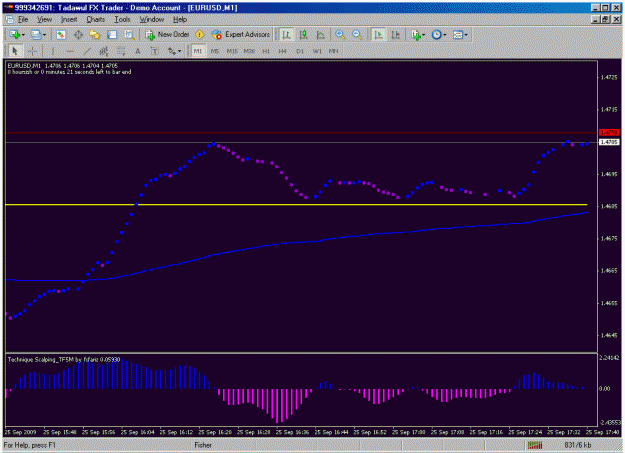Expand the Periods clock dropdown arrow
625x453 pixels.
click(445, 35)
